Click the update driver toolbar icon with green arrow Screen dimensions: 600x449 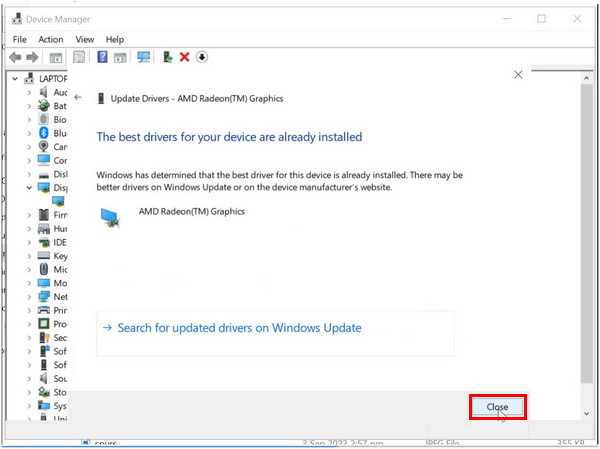(167, 57)
